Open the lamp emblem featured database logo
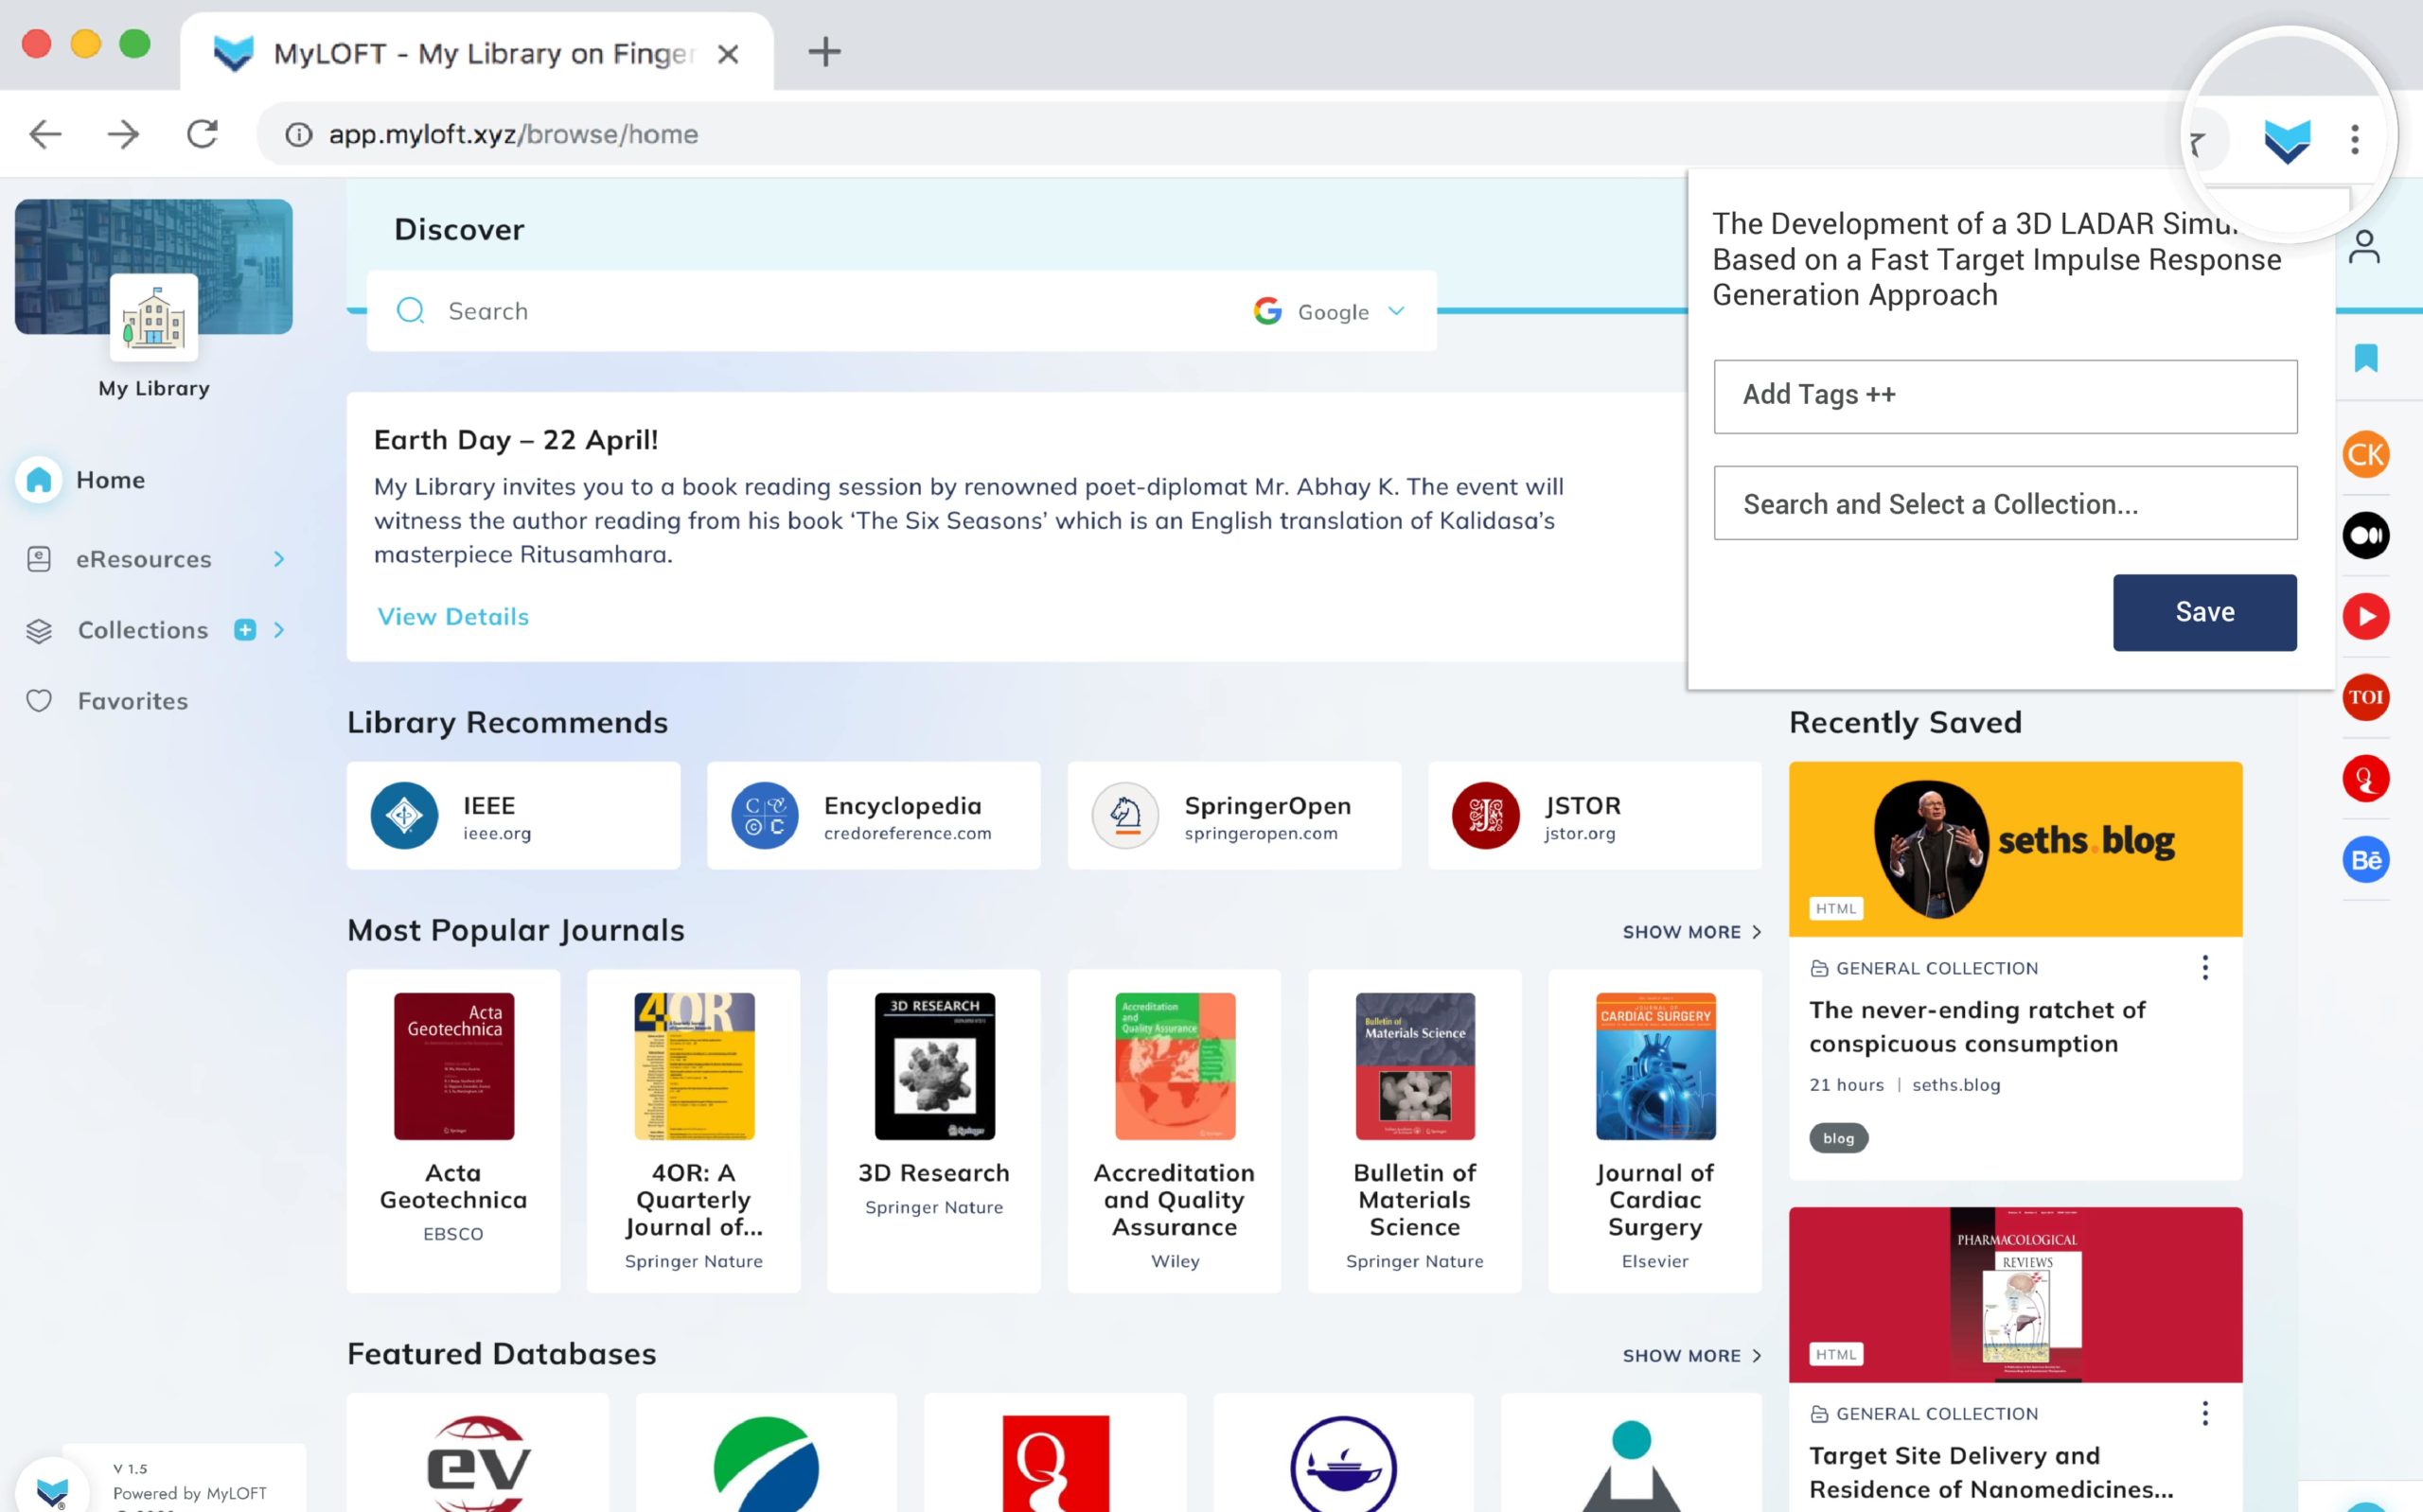The image size is (2423, 1512). tap(1343, 1463)
